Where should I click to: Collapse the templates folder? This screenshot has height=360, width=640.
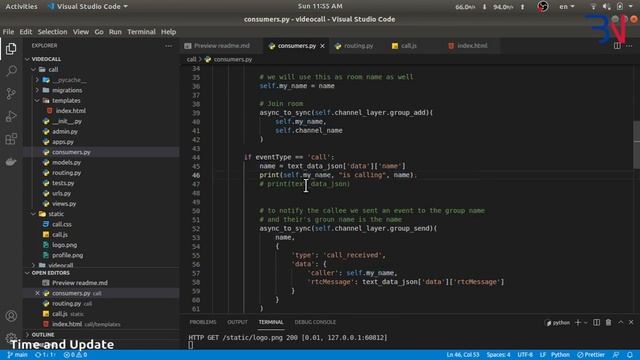coord(37,100)
